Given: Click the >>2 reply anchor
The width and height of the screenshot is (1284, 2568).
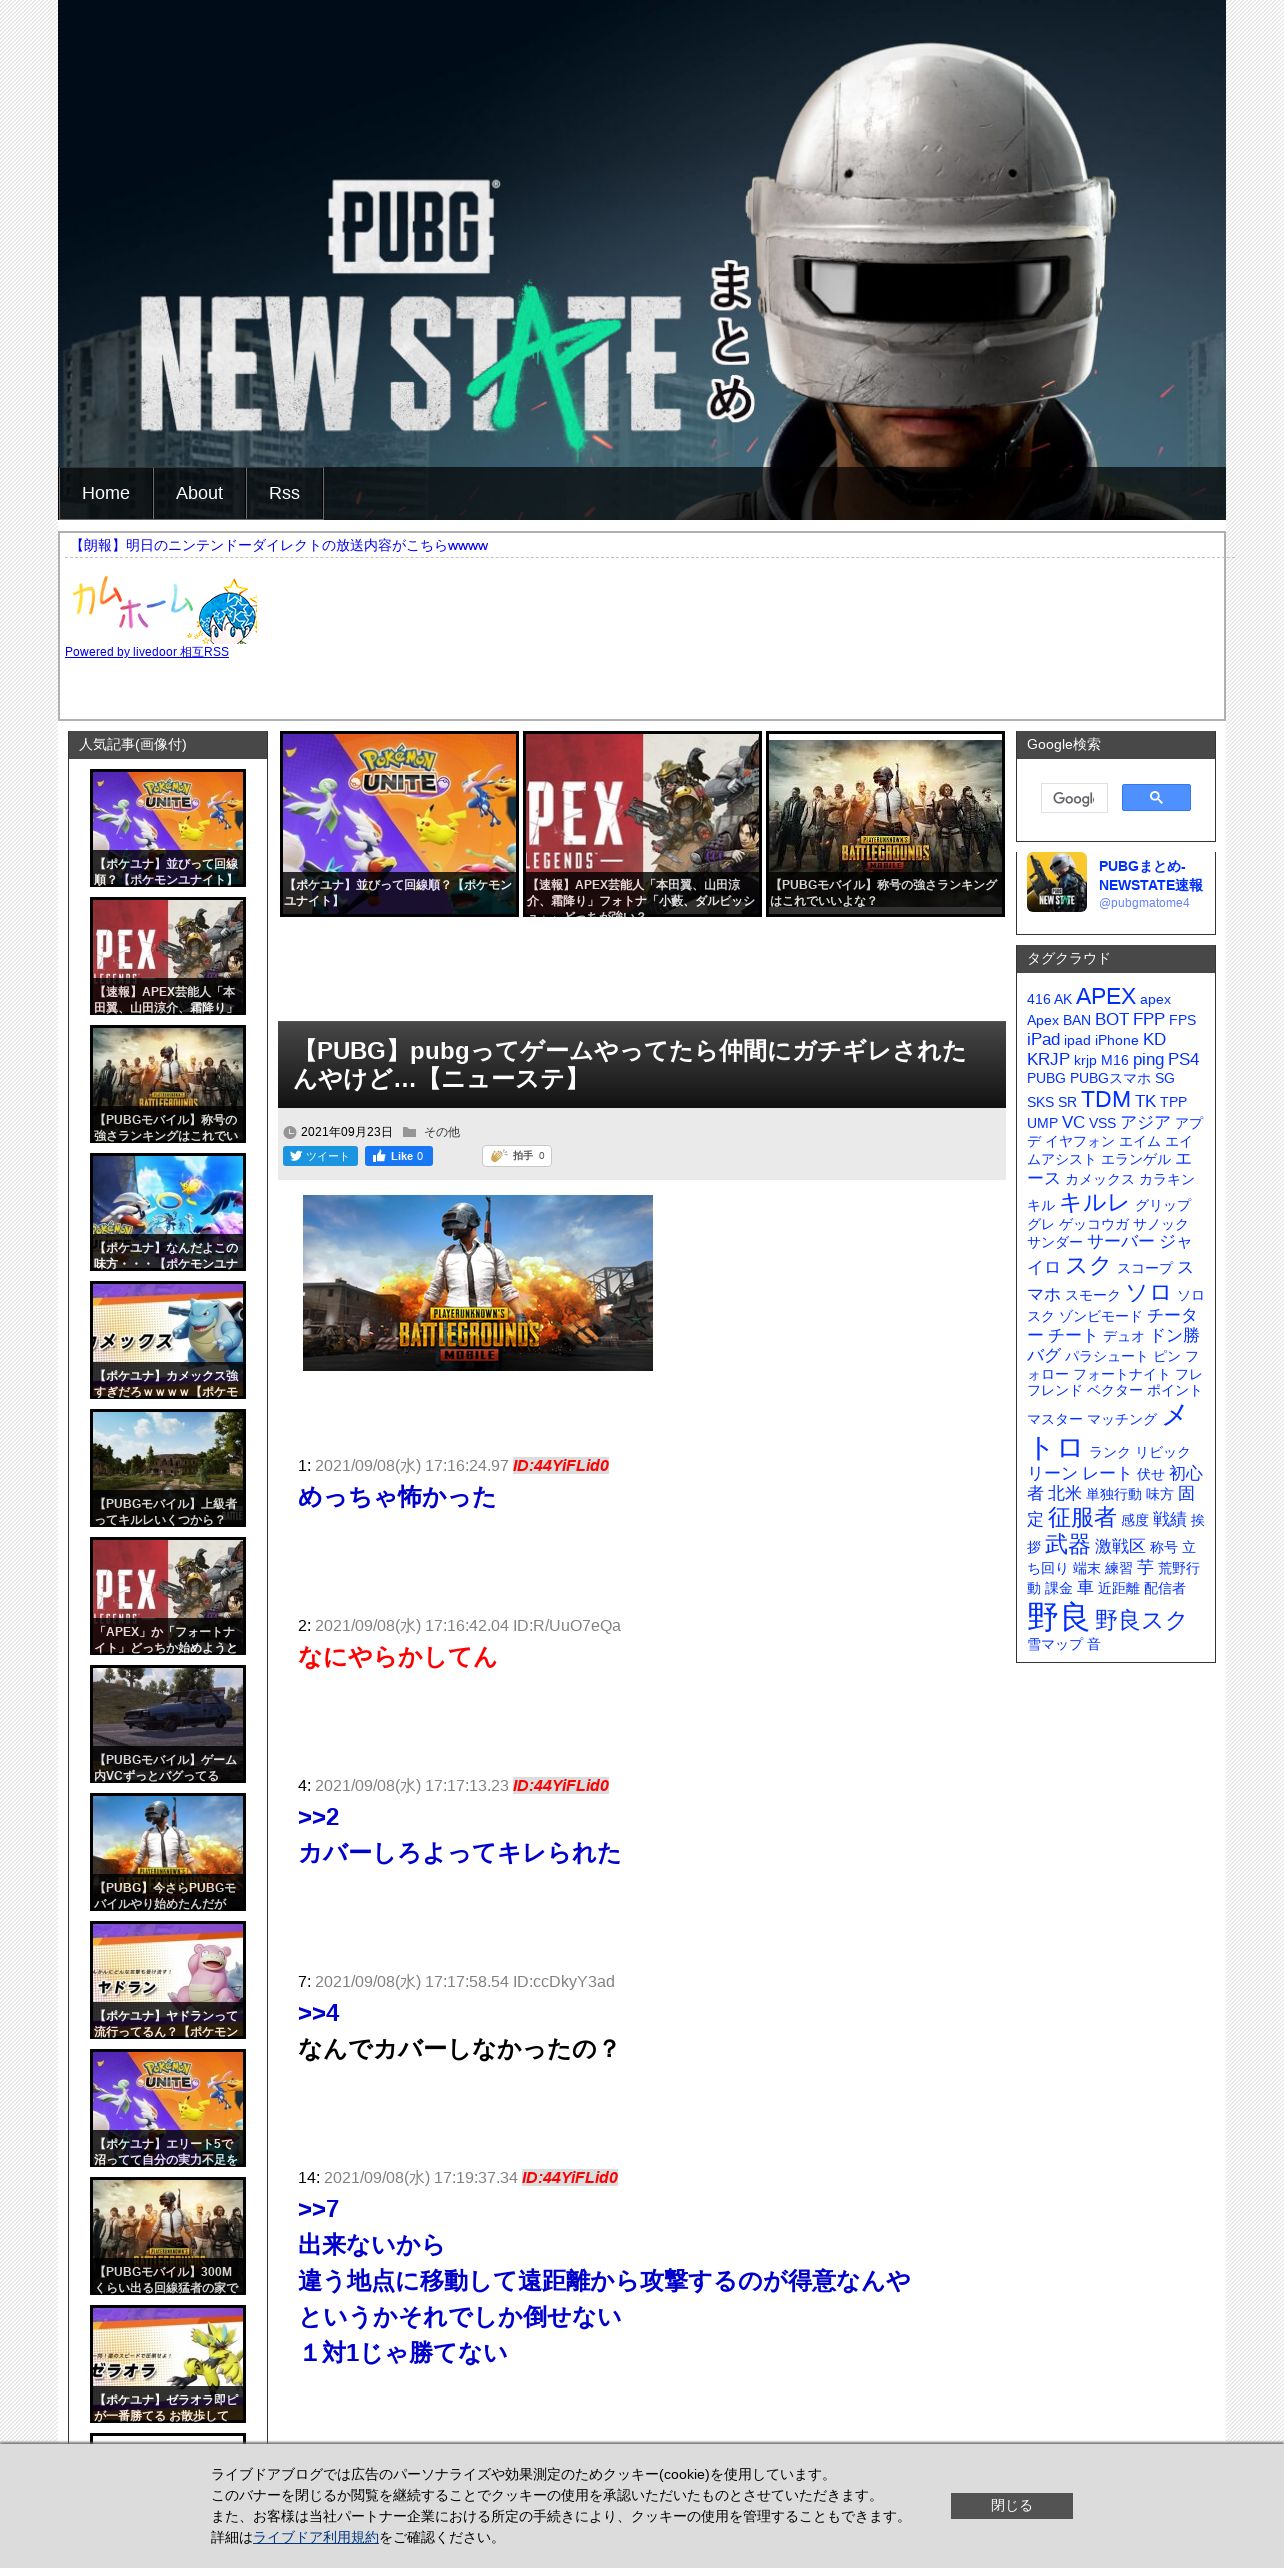Looking at the screenshot, I should point(318,1817).
